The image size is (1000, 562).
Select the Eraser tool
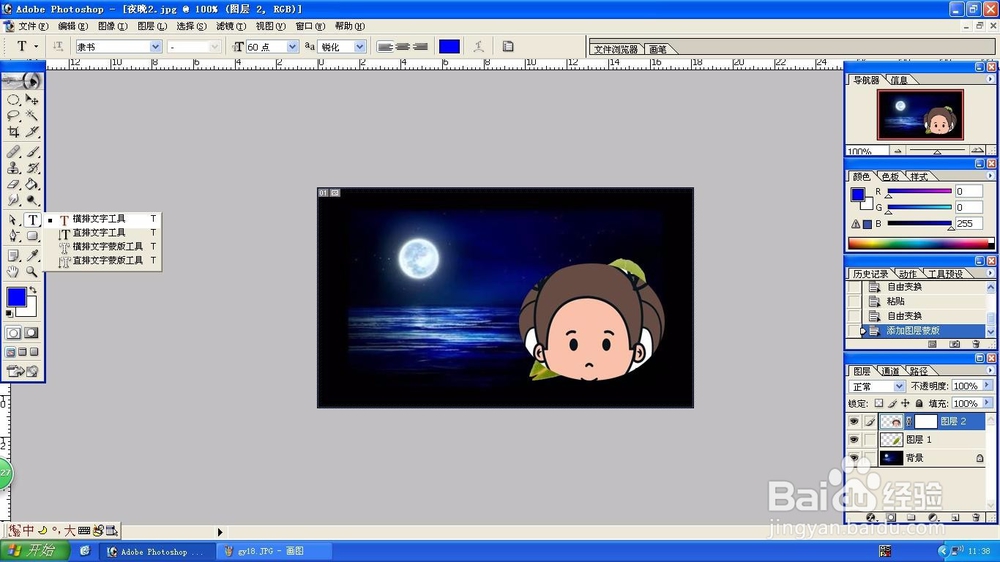[x=13, y=184]
